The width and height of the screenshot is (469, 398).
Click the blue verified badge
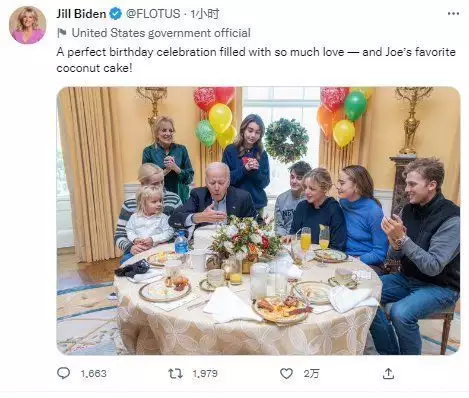pos(116,14)
